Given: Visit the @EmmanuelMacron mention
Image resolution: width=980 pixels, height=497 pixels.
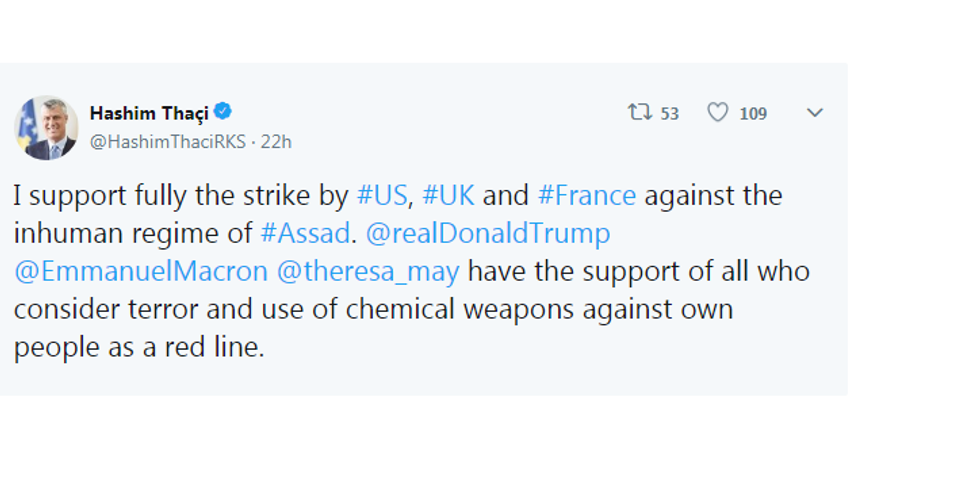Looking at the screenshot, I should click(141, 271).
